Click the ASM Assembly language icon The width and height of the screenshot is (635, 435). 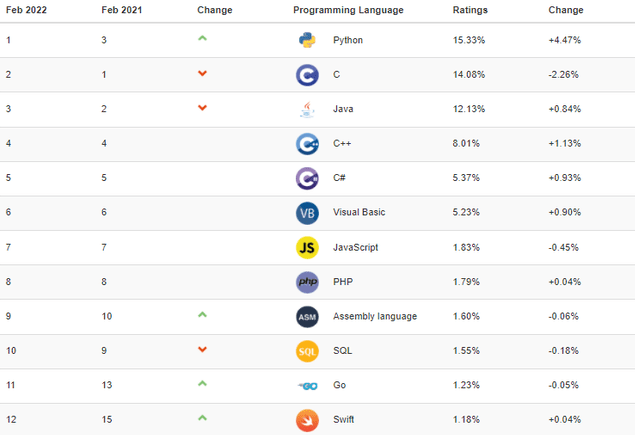coord(307,317)
